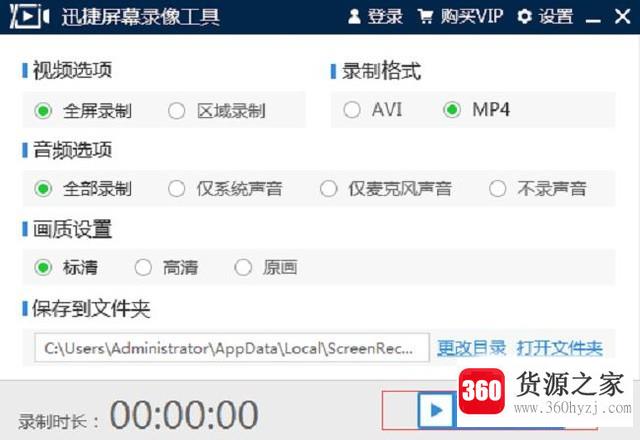Select 不录声音 audio option
The height and width of the screenshot is (440, 640).
[x=538, y=189]
